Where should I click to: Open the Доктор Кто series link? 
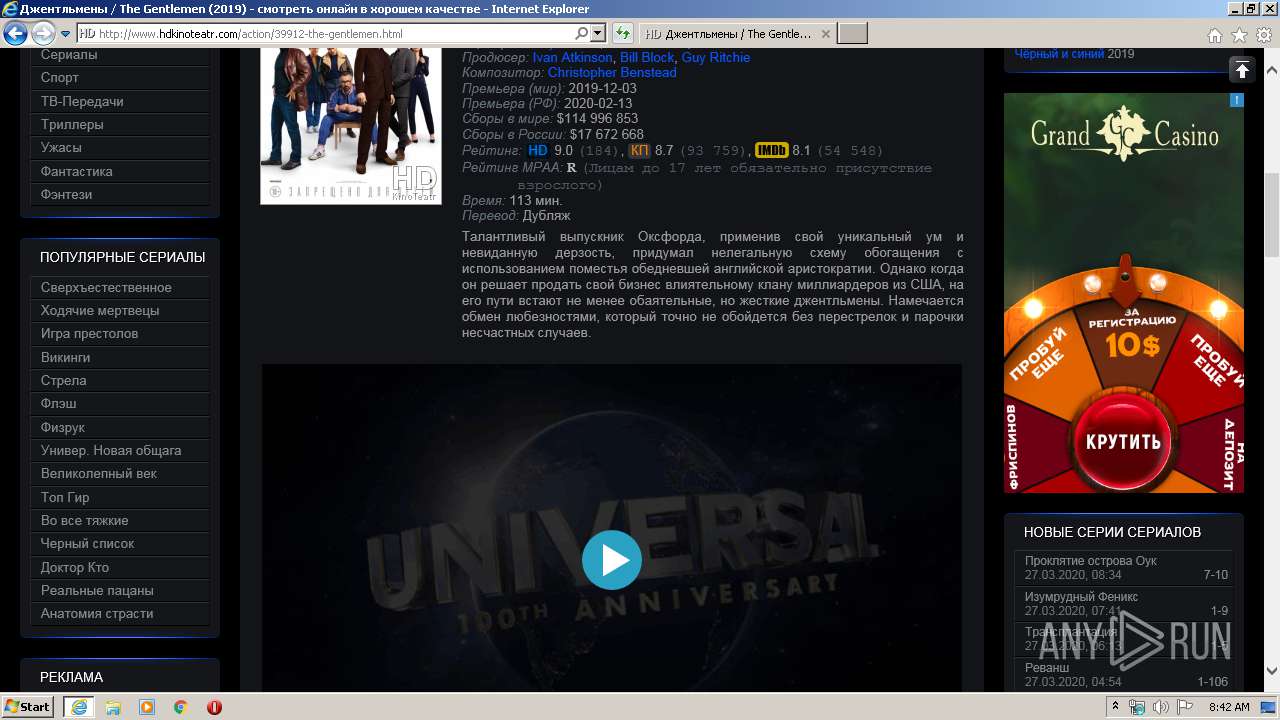[120, 567]
